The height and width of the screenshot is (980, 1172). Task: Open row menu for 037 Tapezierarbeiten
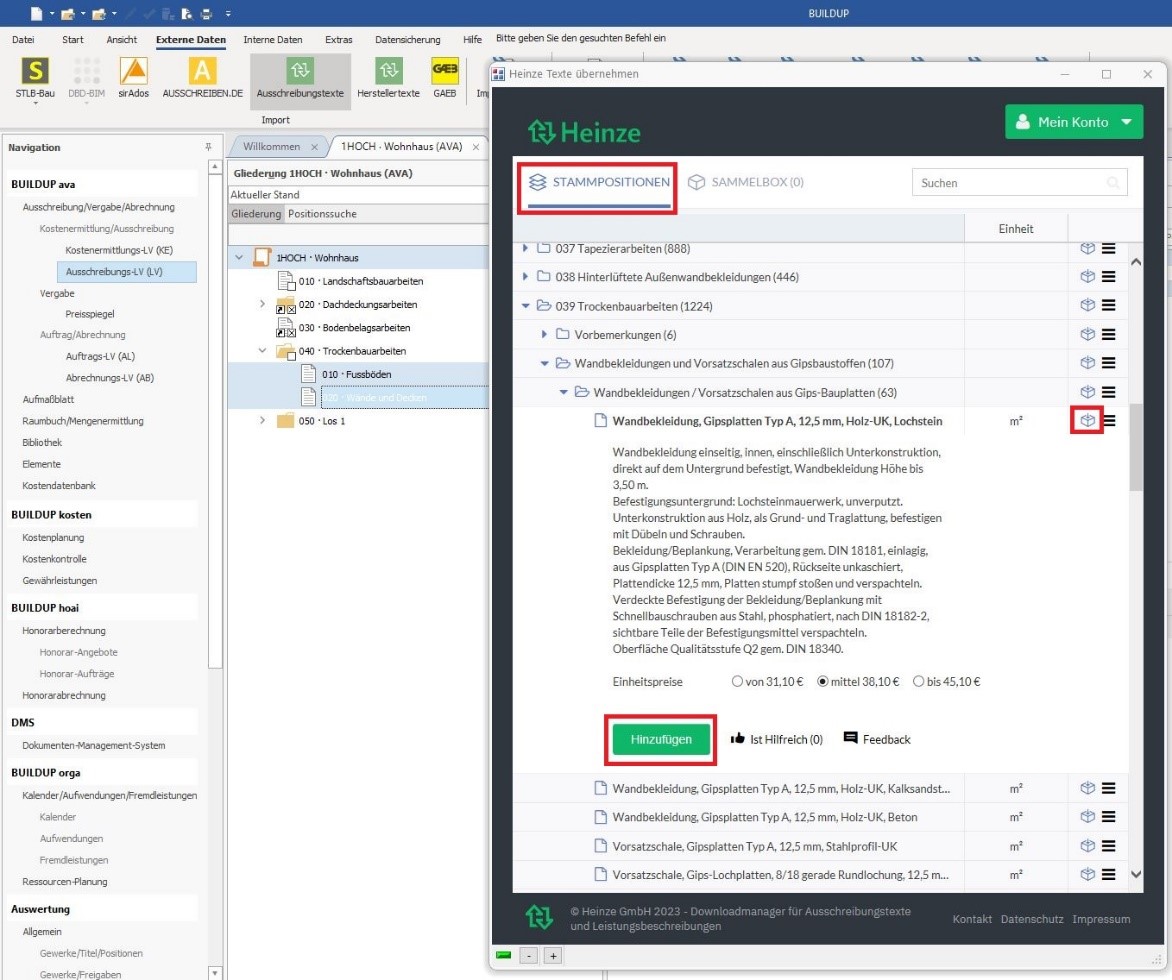[x=1109, y=248]
